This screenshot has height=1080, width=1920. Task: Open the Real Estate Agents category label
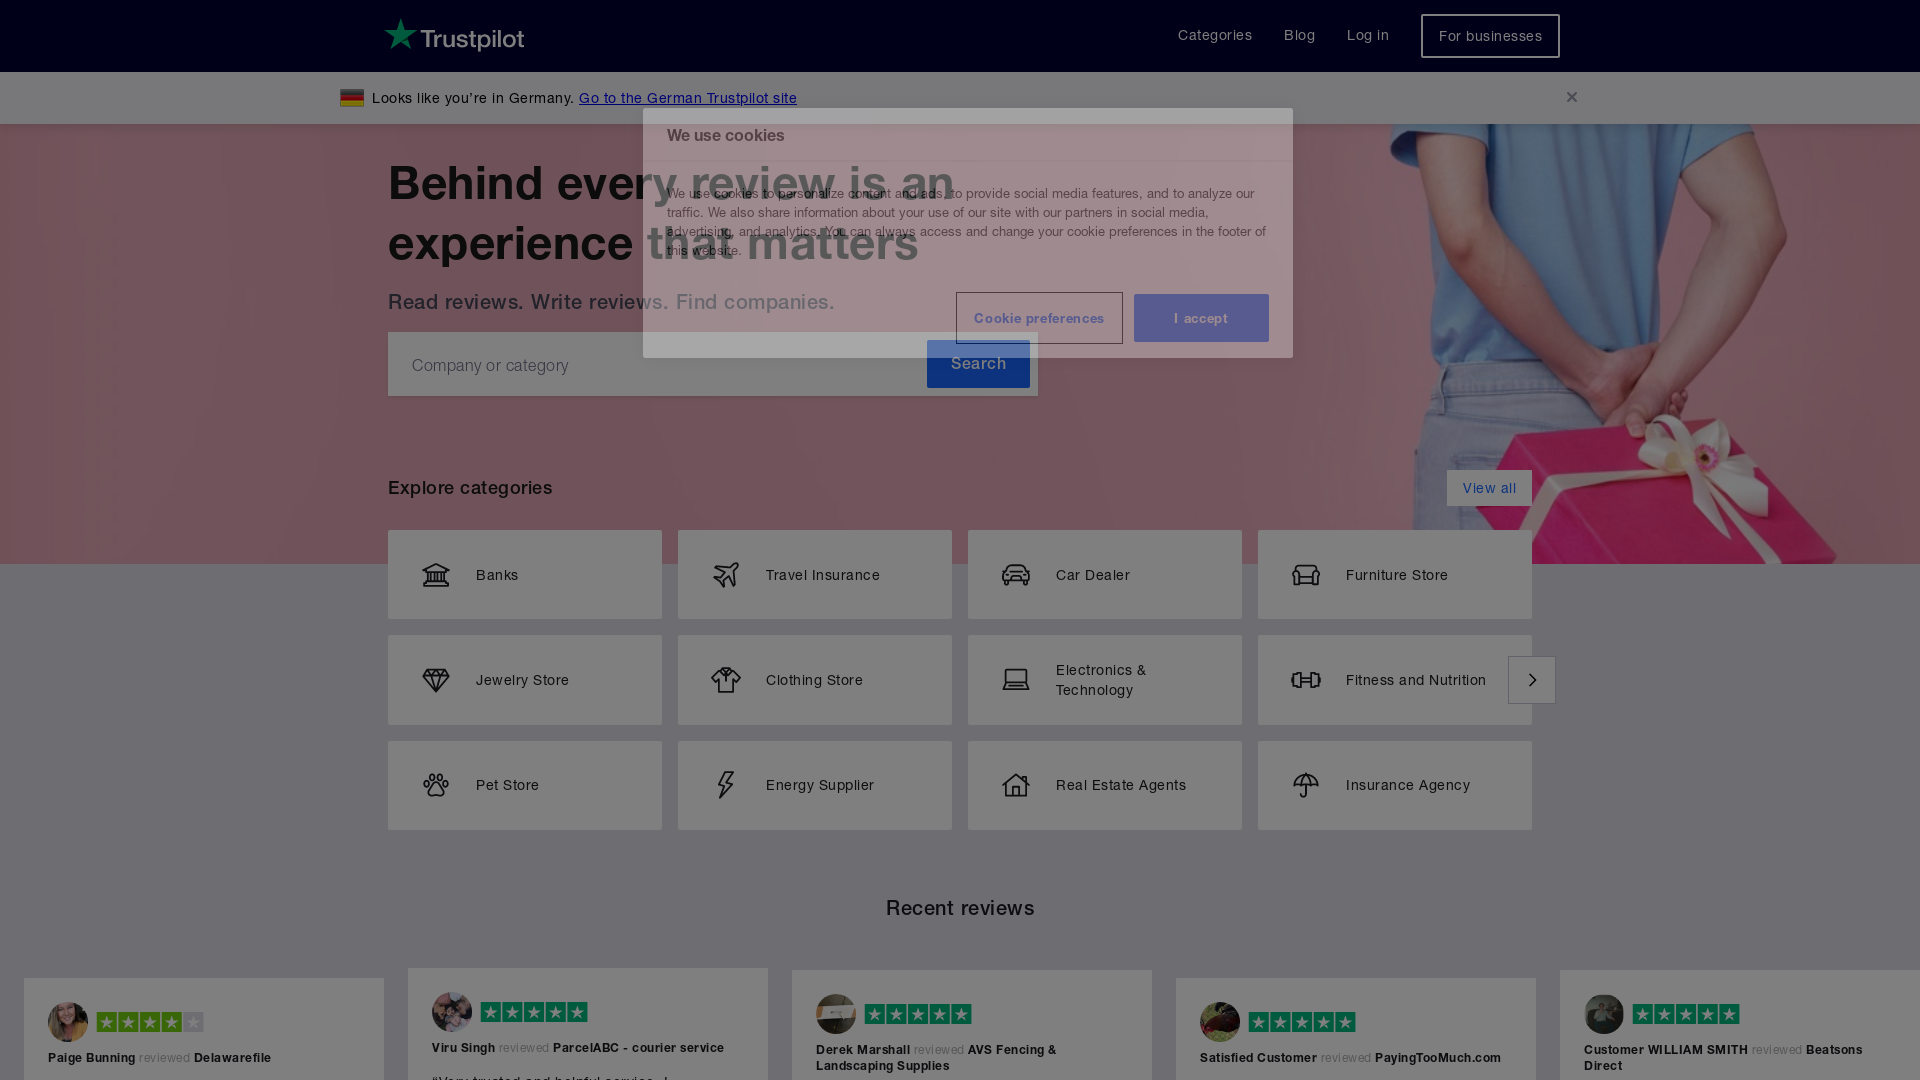click(x=1121, y=785)
